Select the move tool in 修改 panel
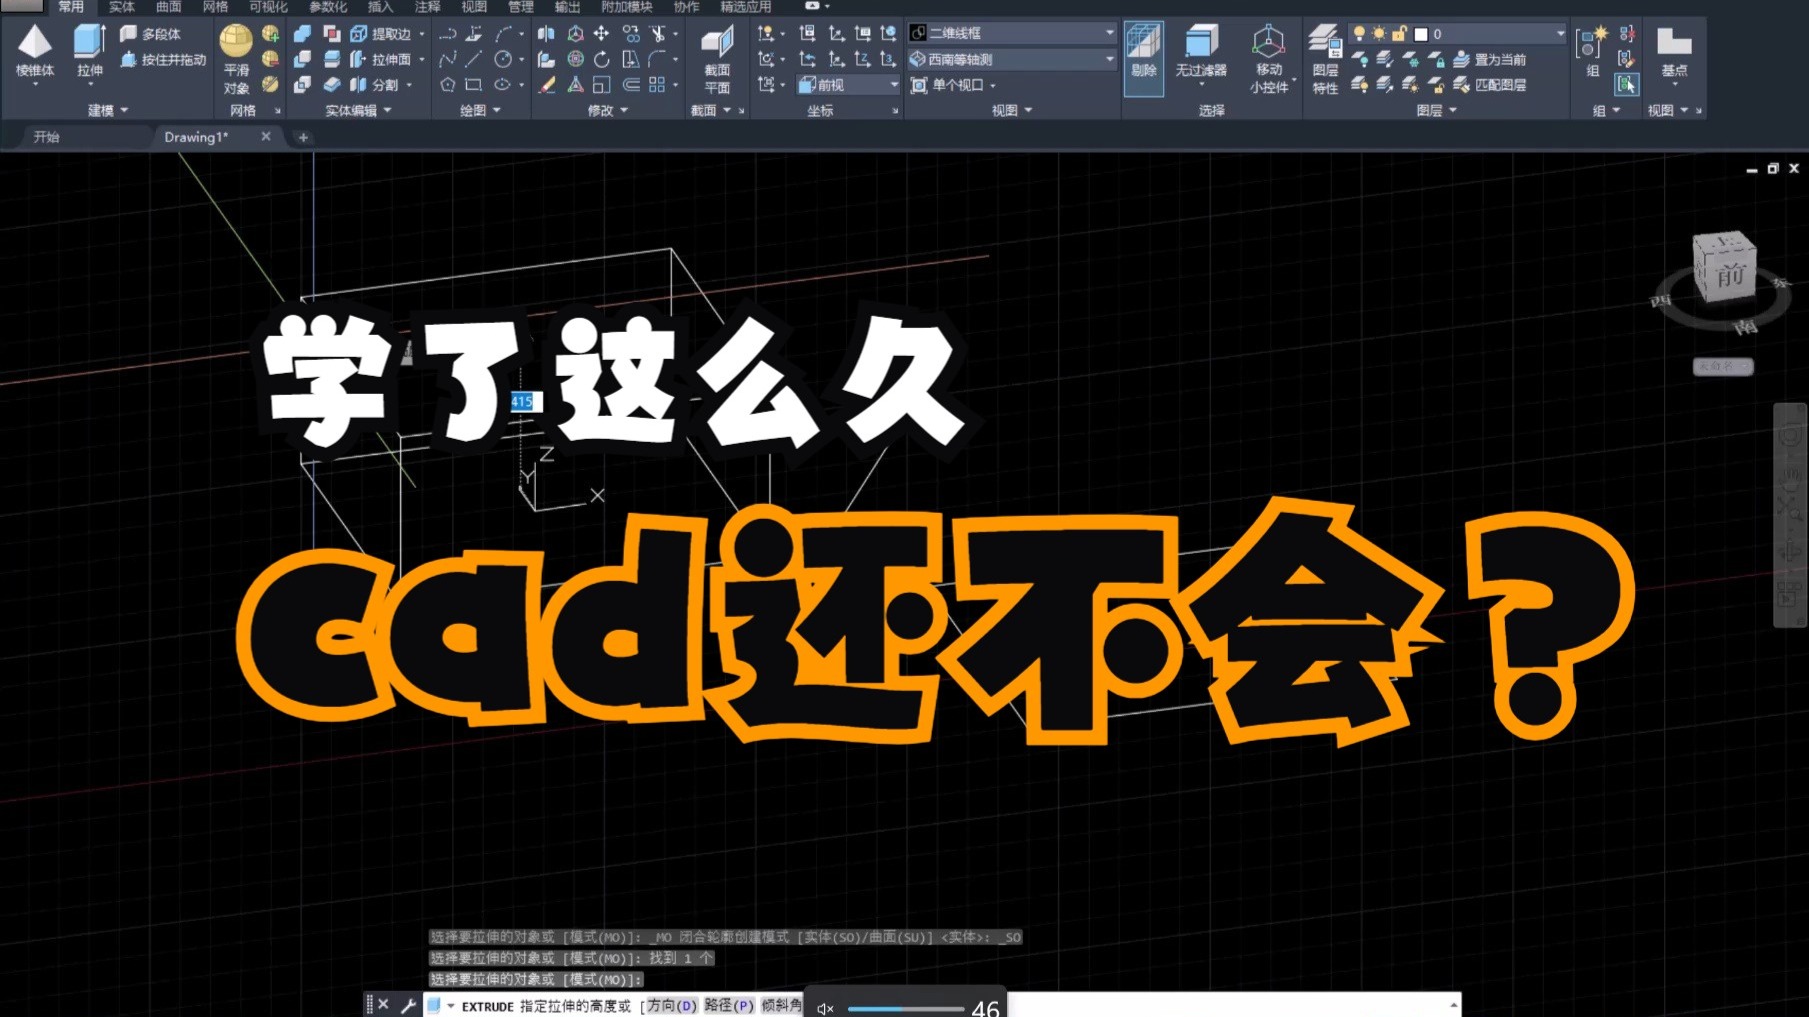The image size is (1809, 1017). point(602,34)
